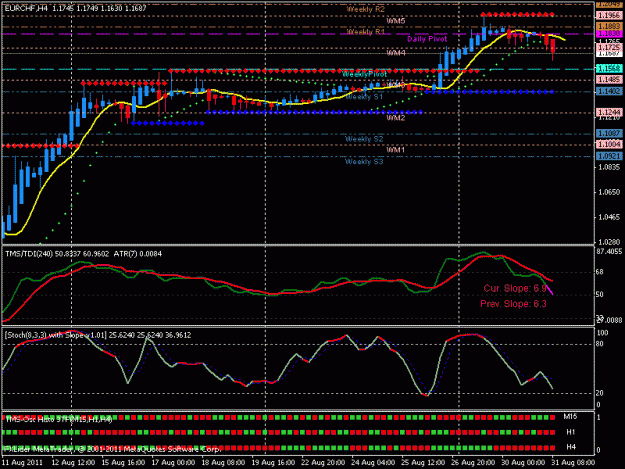Image resolution: width=625 pixels, height=469 pixels.
Task: Click the Weekly R1 level label
Action: [366, 32]
